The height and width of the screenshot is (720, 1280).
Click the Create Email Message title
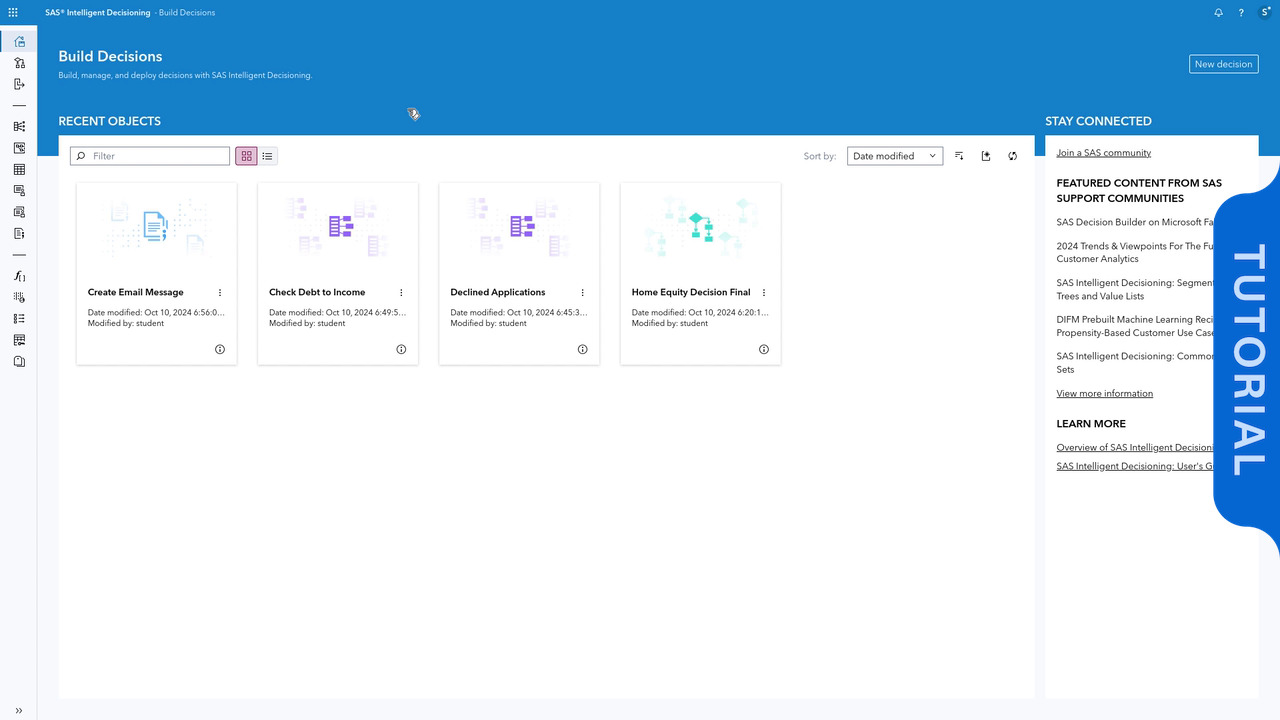coord(136,293)
